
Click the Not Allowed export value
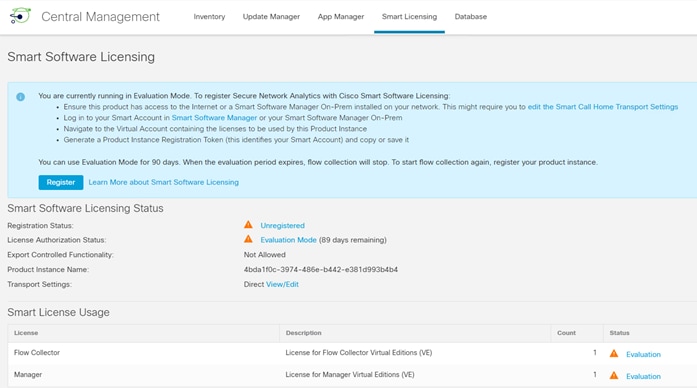(x=264, y=255)
